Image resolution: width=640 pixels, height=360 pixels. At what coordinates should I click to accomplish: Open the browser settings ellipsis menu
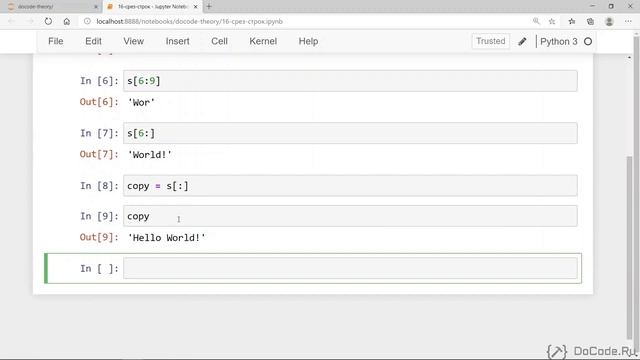[x=628, y=21]
